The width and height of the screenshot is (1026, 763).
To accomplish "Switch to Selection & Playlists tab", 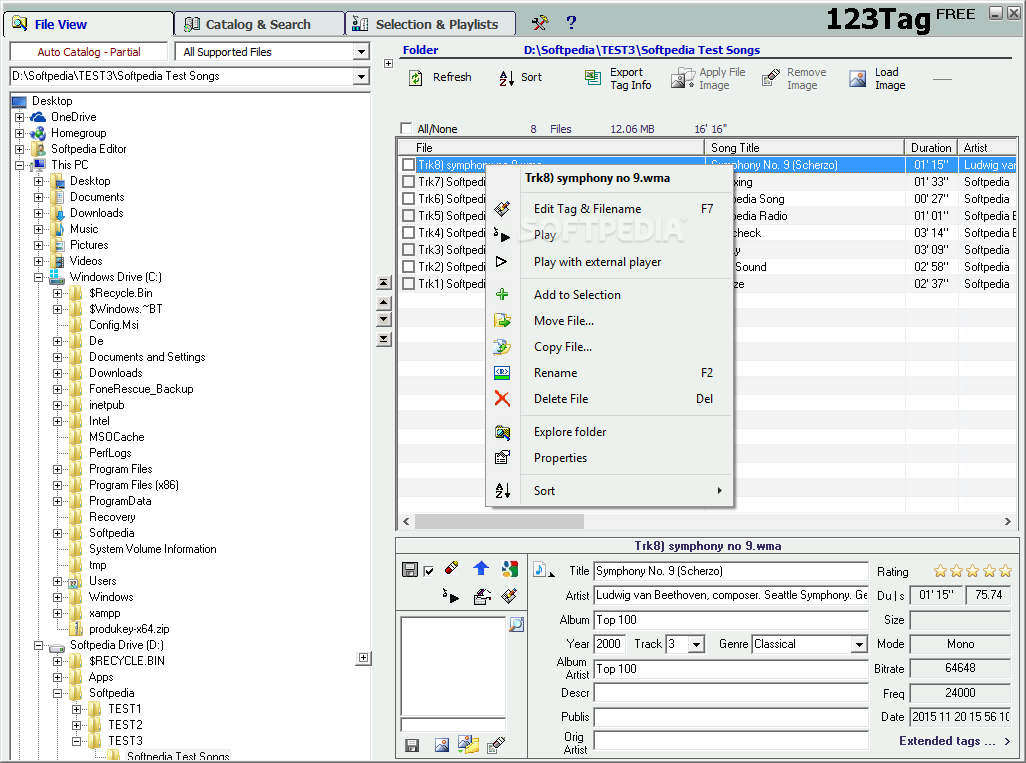I will coord(431,24).
